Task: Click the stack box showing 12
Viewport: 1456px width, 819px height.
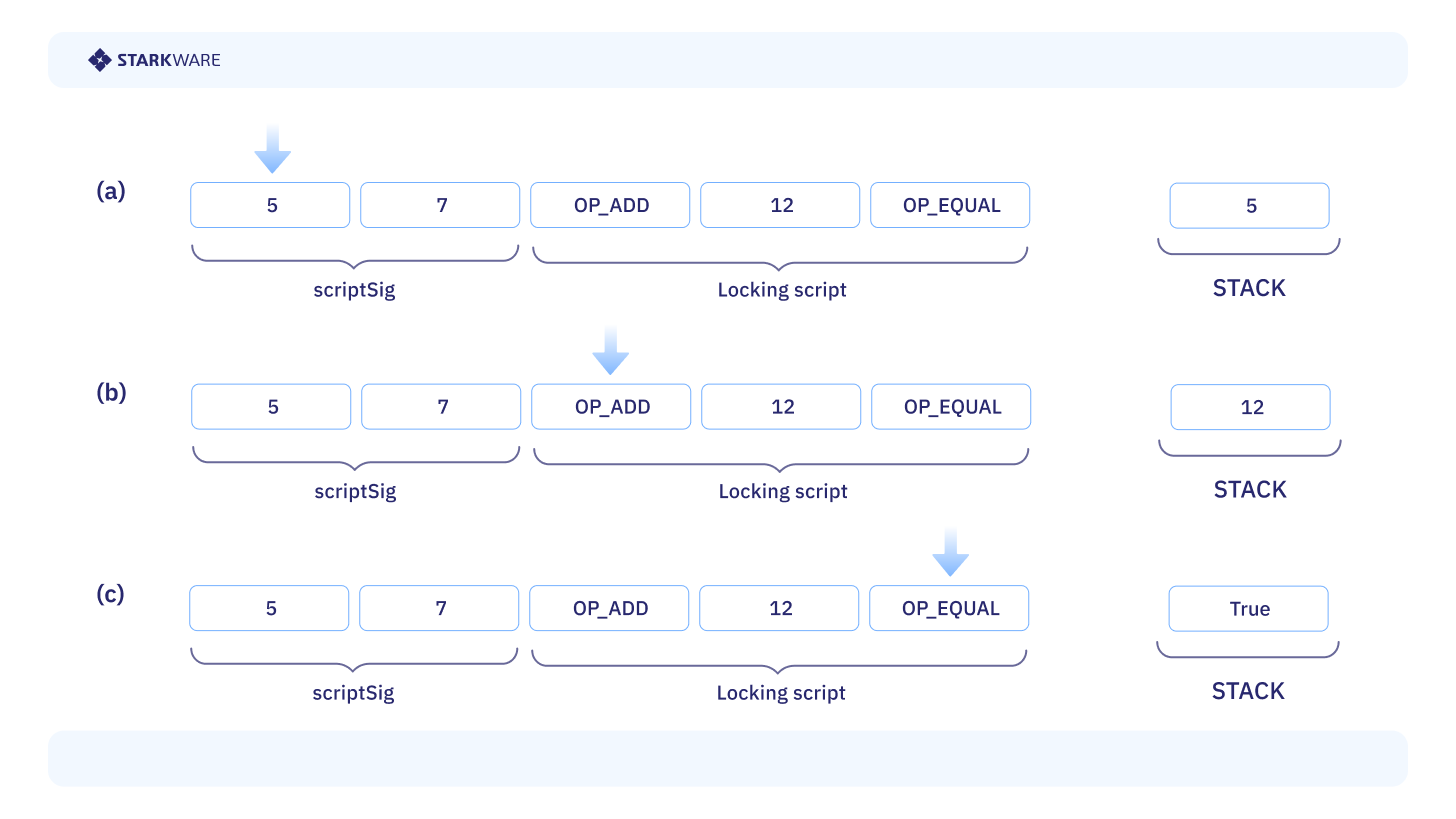Action: pos(1250,407)
